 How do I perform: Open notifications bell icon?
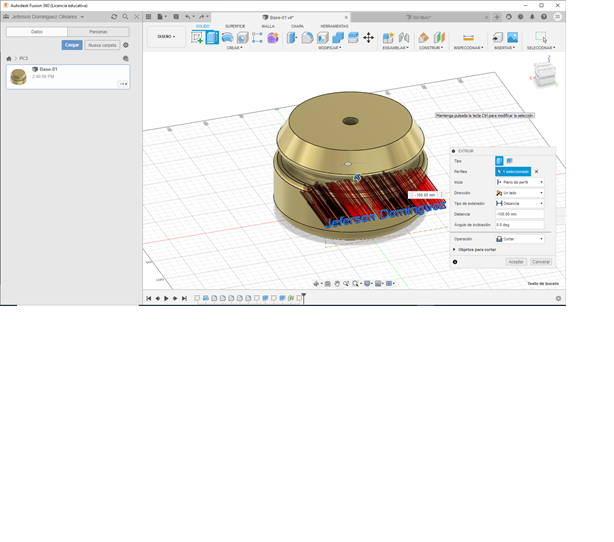(532, 16)
